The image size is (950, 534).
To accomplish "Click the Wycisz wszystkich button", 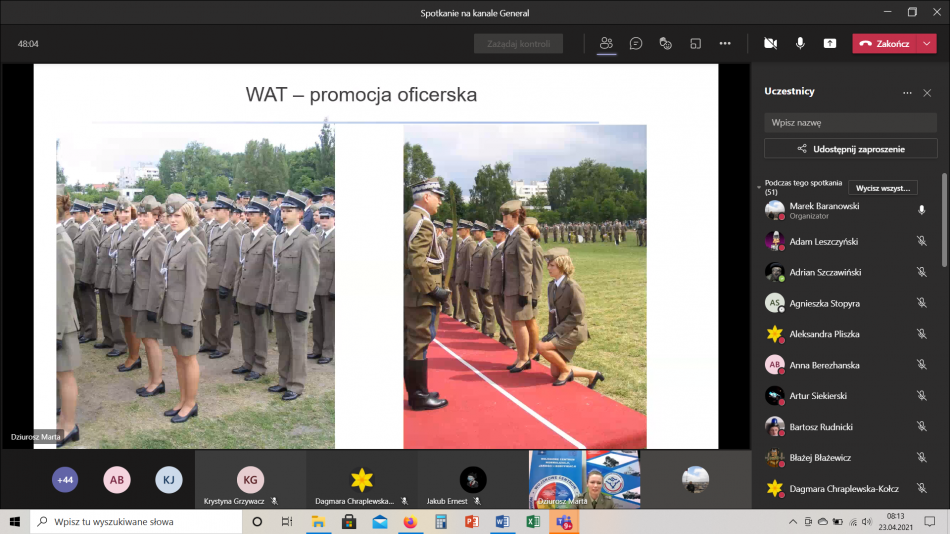I will [883, 188].
